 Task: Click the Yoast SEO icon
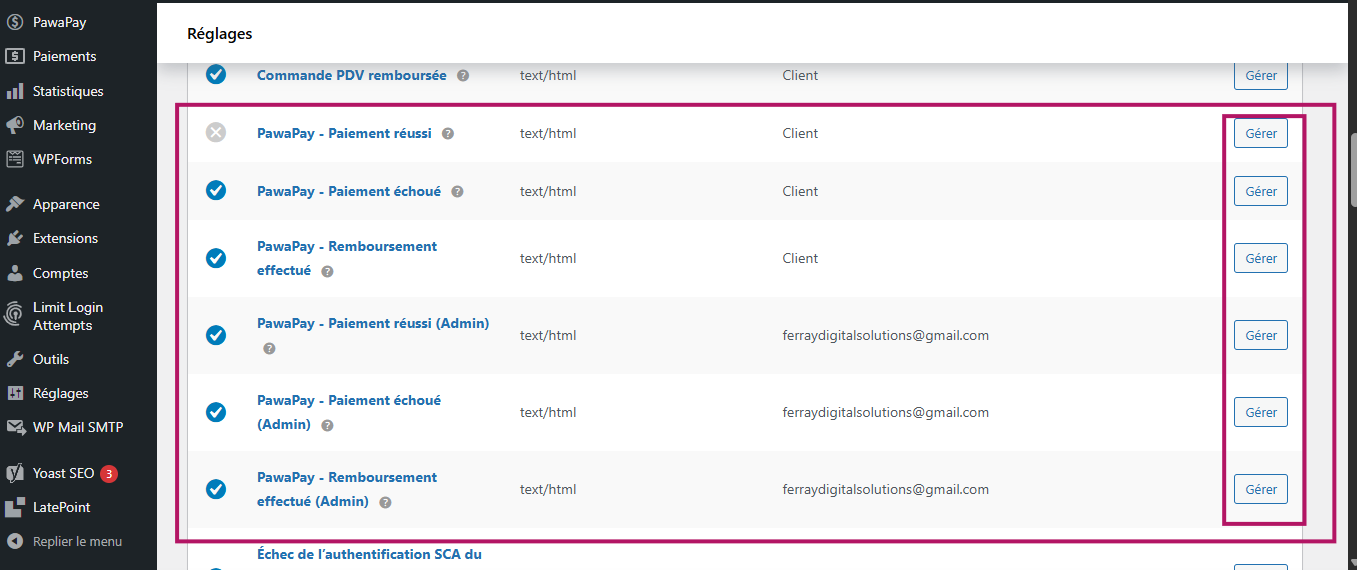coord(15,473)
